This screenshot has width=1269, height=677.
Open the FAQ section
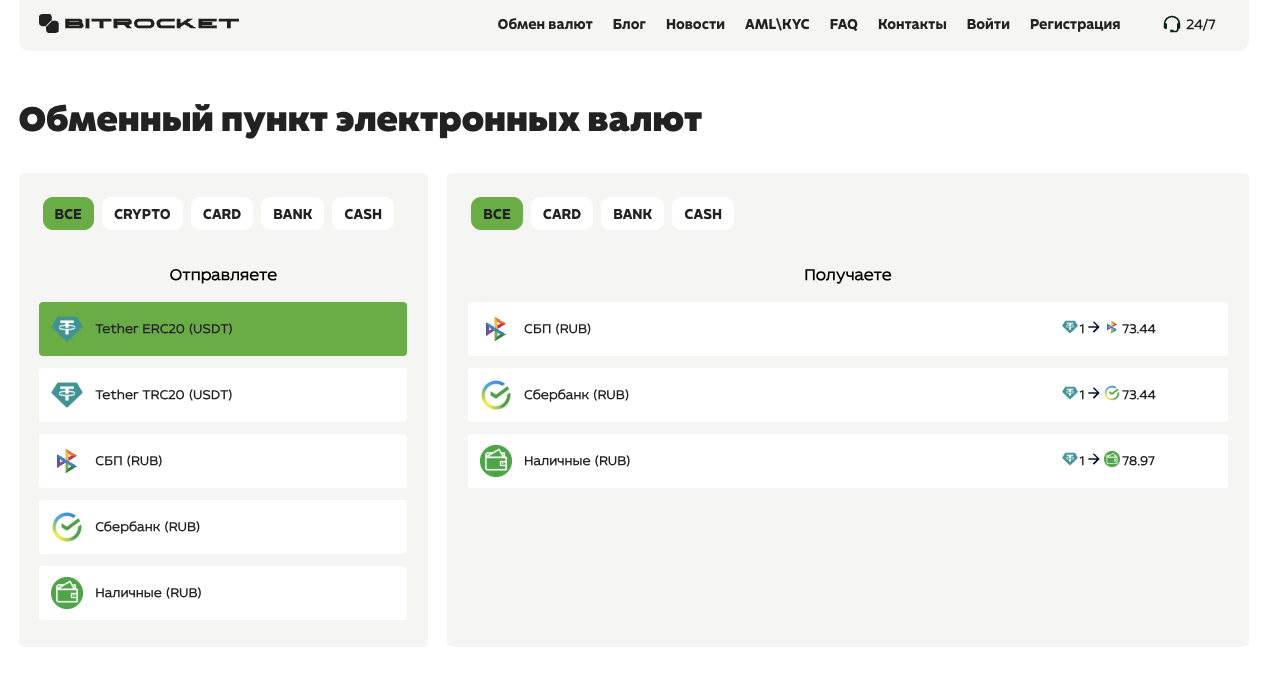coord(843,24)
